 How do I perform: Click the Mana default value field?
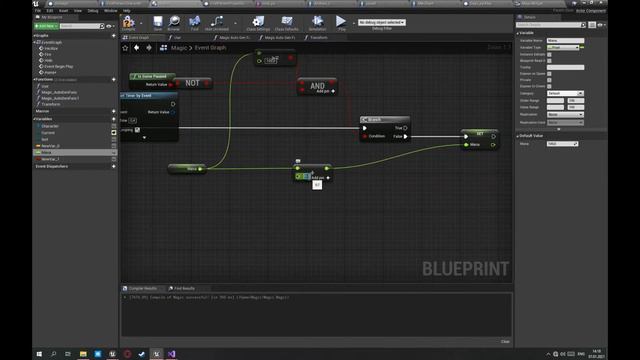pyautogui.click(x=562, y=144)
